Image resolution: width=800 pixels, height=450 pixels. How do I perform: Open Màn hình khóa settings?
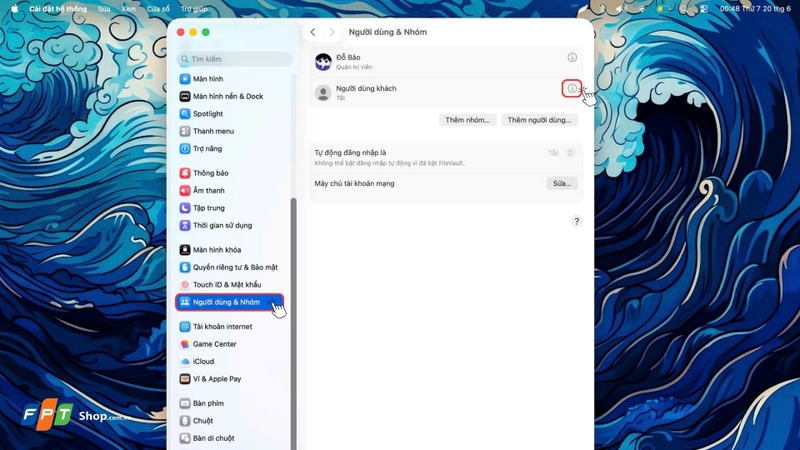210,249
